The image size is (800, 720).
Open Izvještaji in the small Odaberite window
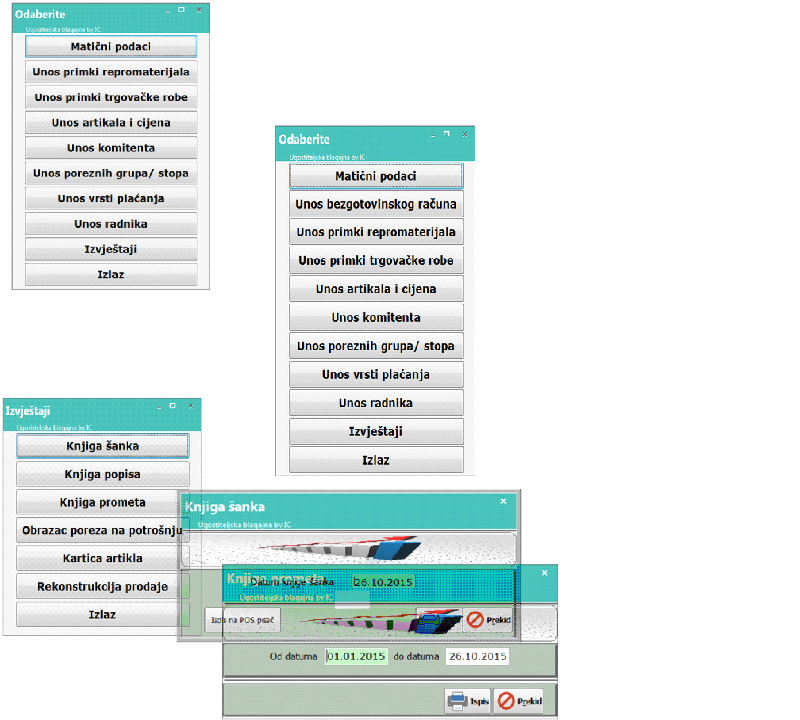111,249
